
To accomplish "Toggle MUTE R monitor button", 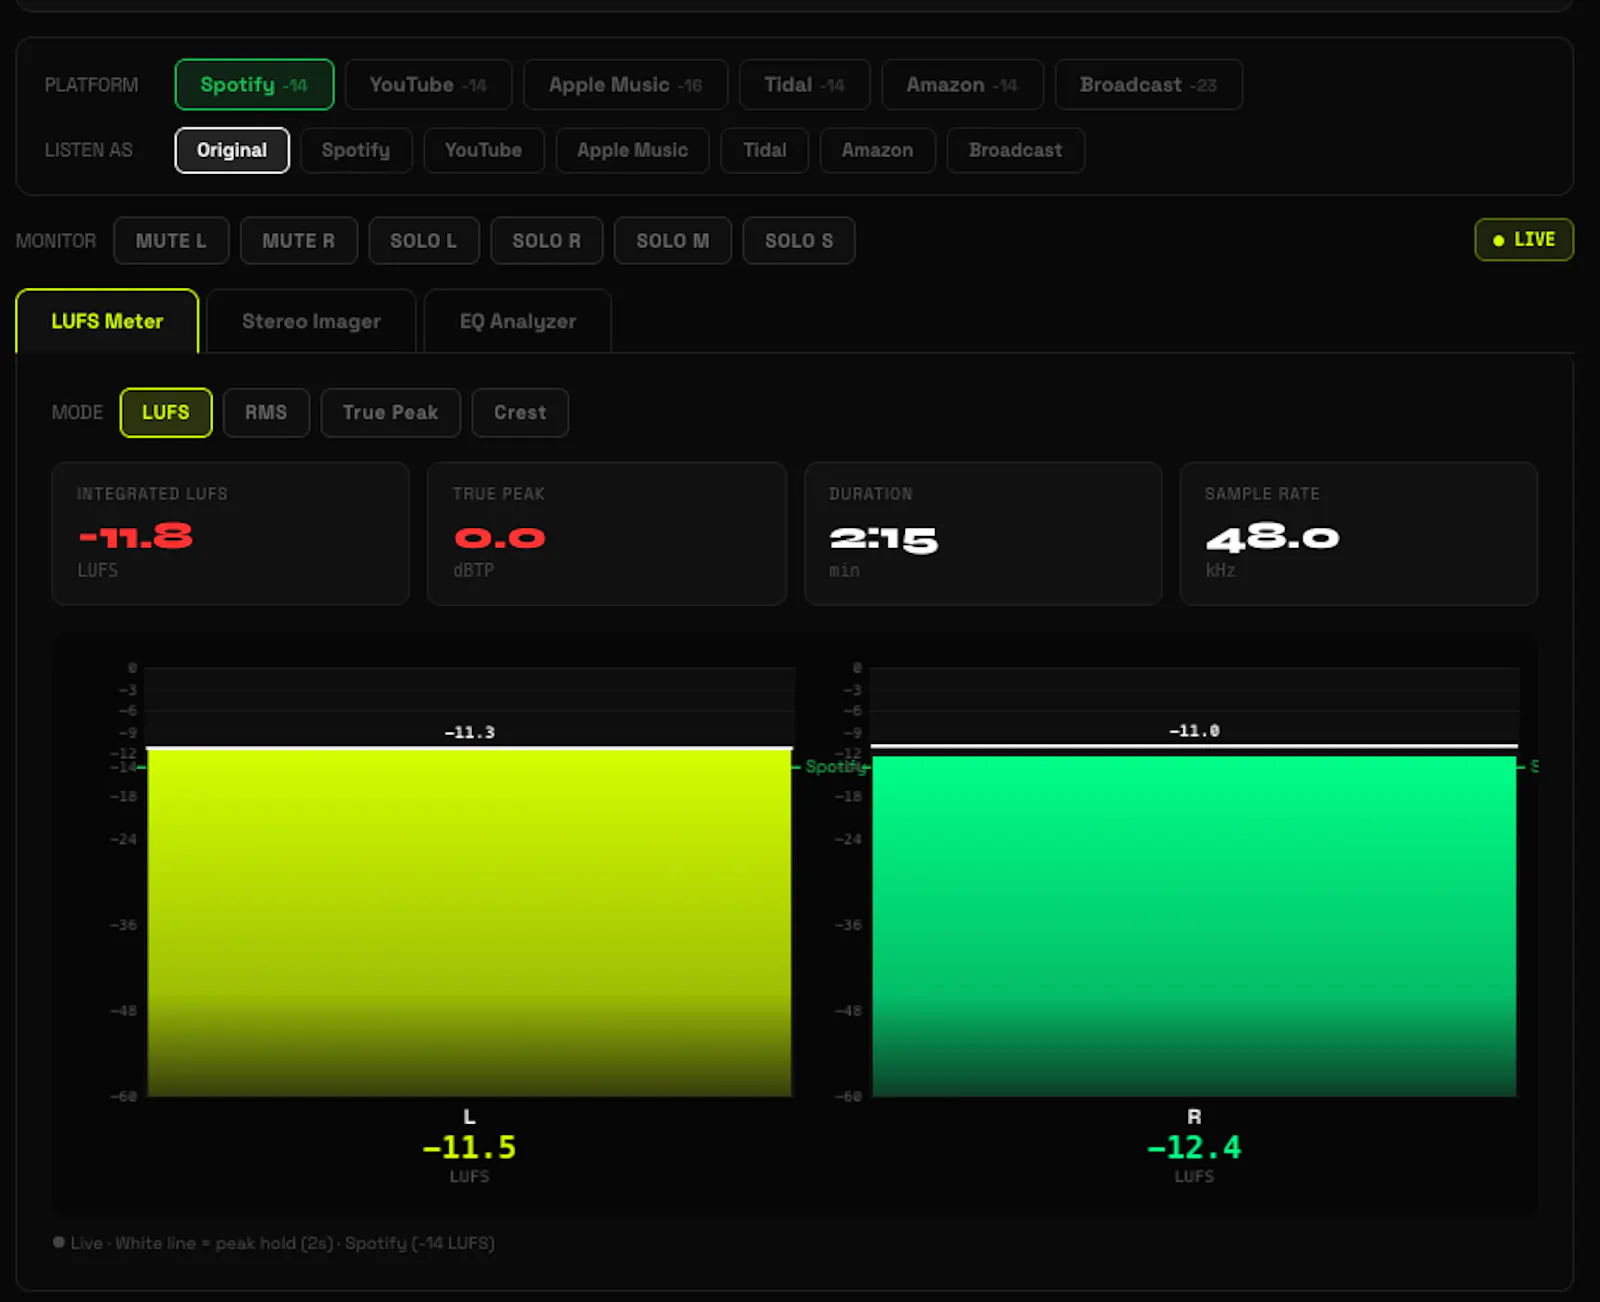I will [298, 241].
